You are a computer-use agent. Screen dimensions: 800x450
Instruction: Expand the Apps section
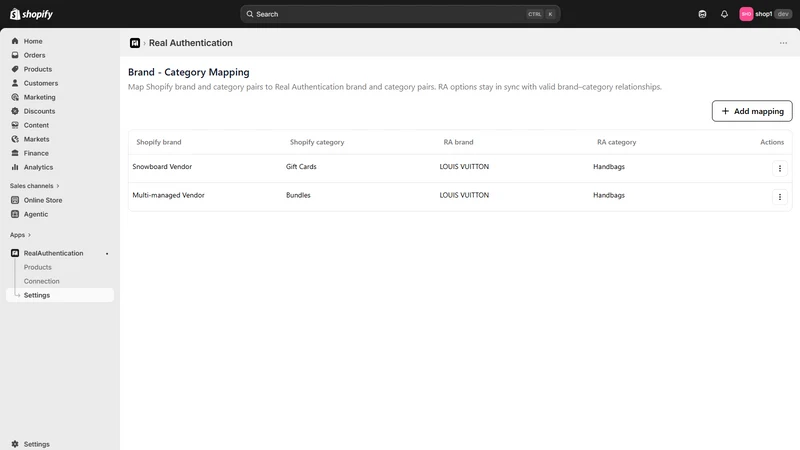click(x=20, y=235)
